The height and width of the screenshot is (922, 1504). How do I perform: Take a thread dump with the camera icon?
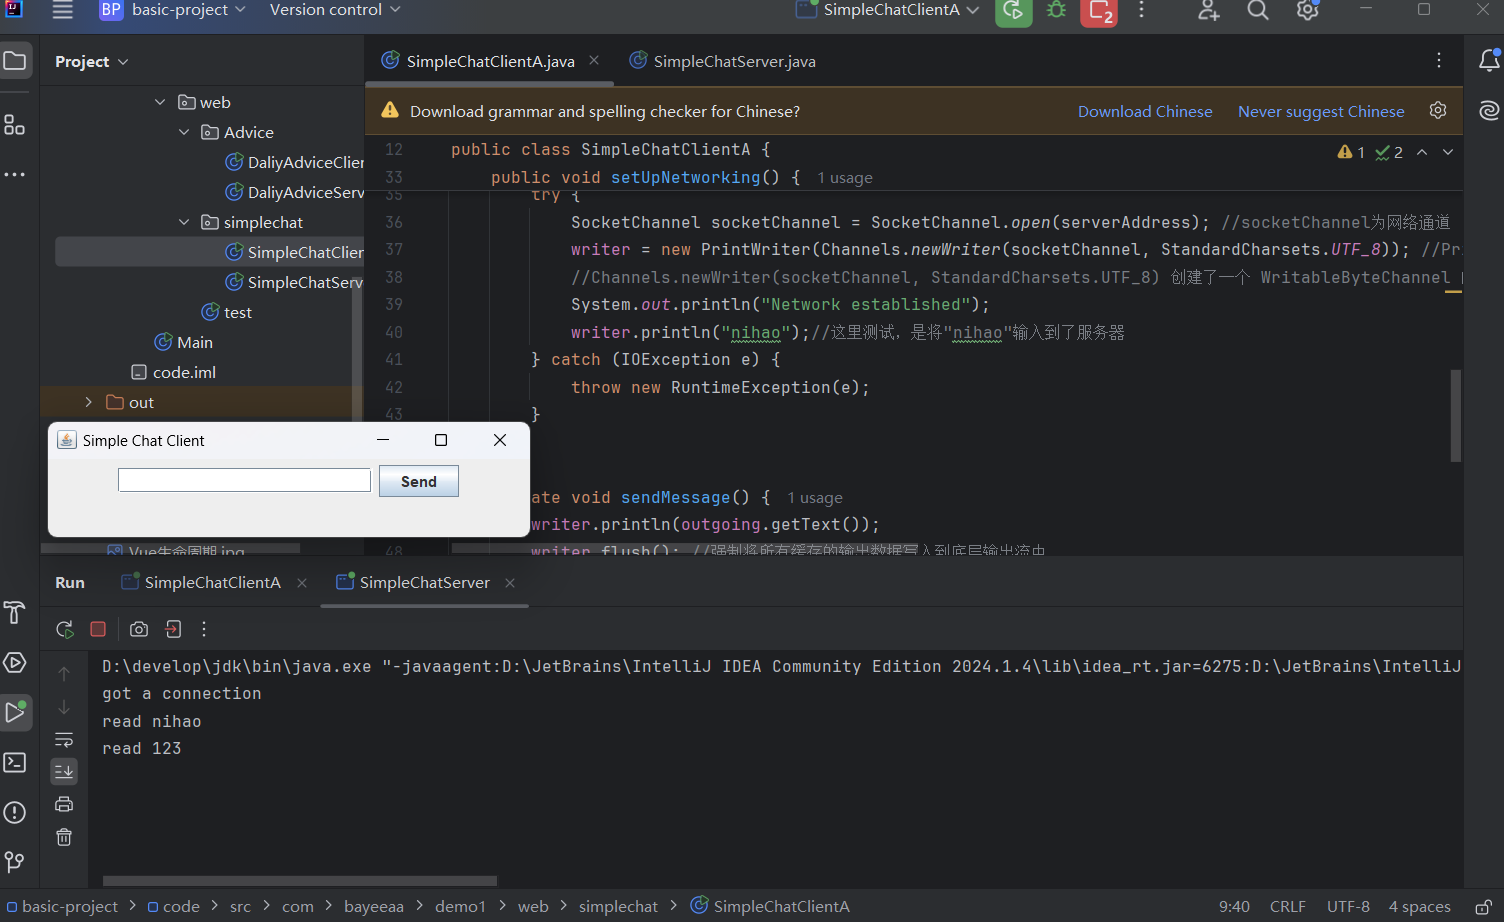coord(139,629)
